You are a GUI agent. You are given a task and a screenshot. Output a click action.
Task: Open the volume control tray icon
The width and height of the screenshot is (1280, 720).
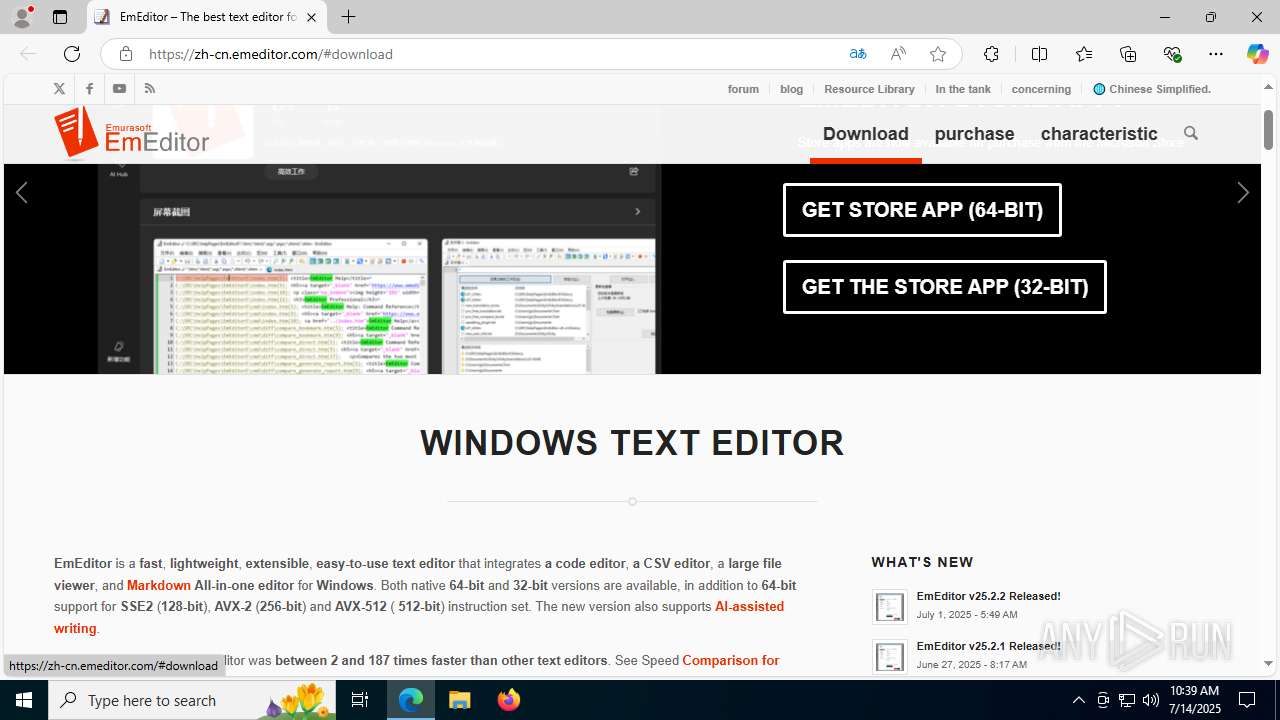(1151, 700)
